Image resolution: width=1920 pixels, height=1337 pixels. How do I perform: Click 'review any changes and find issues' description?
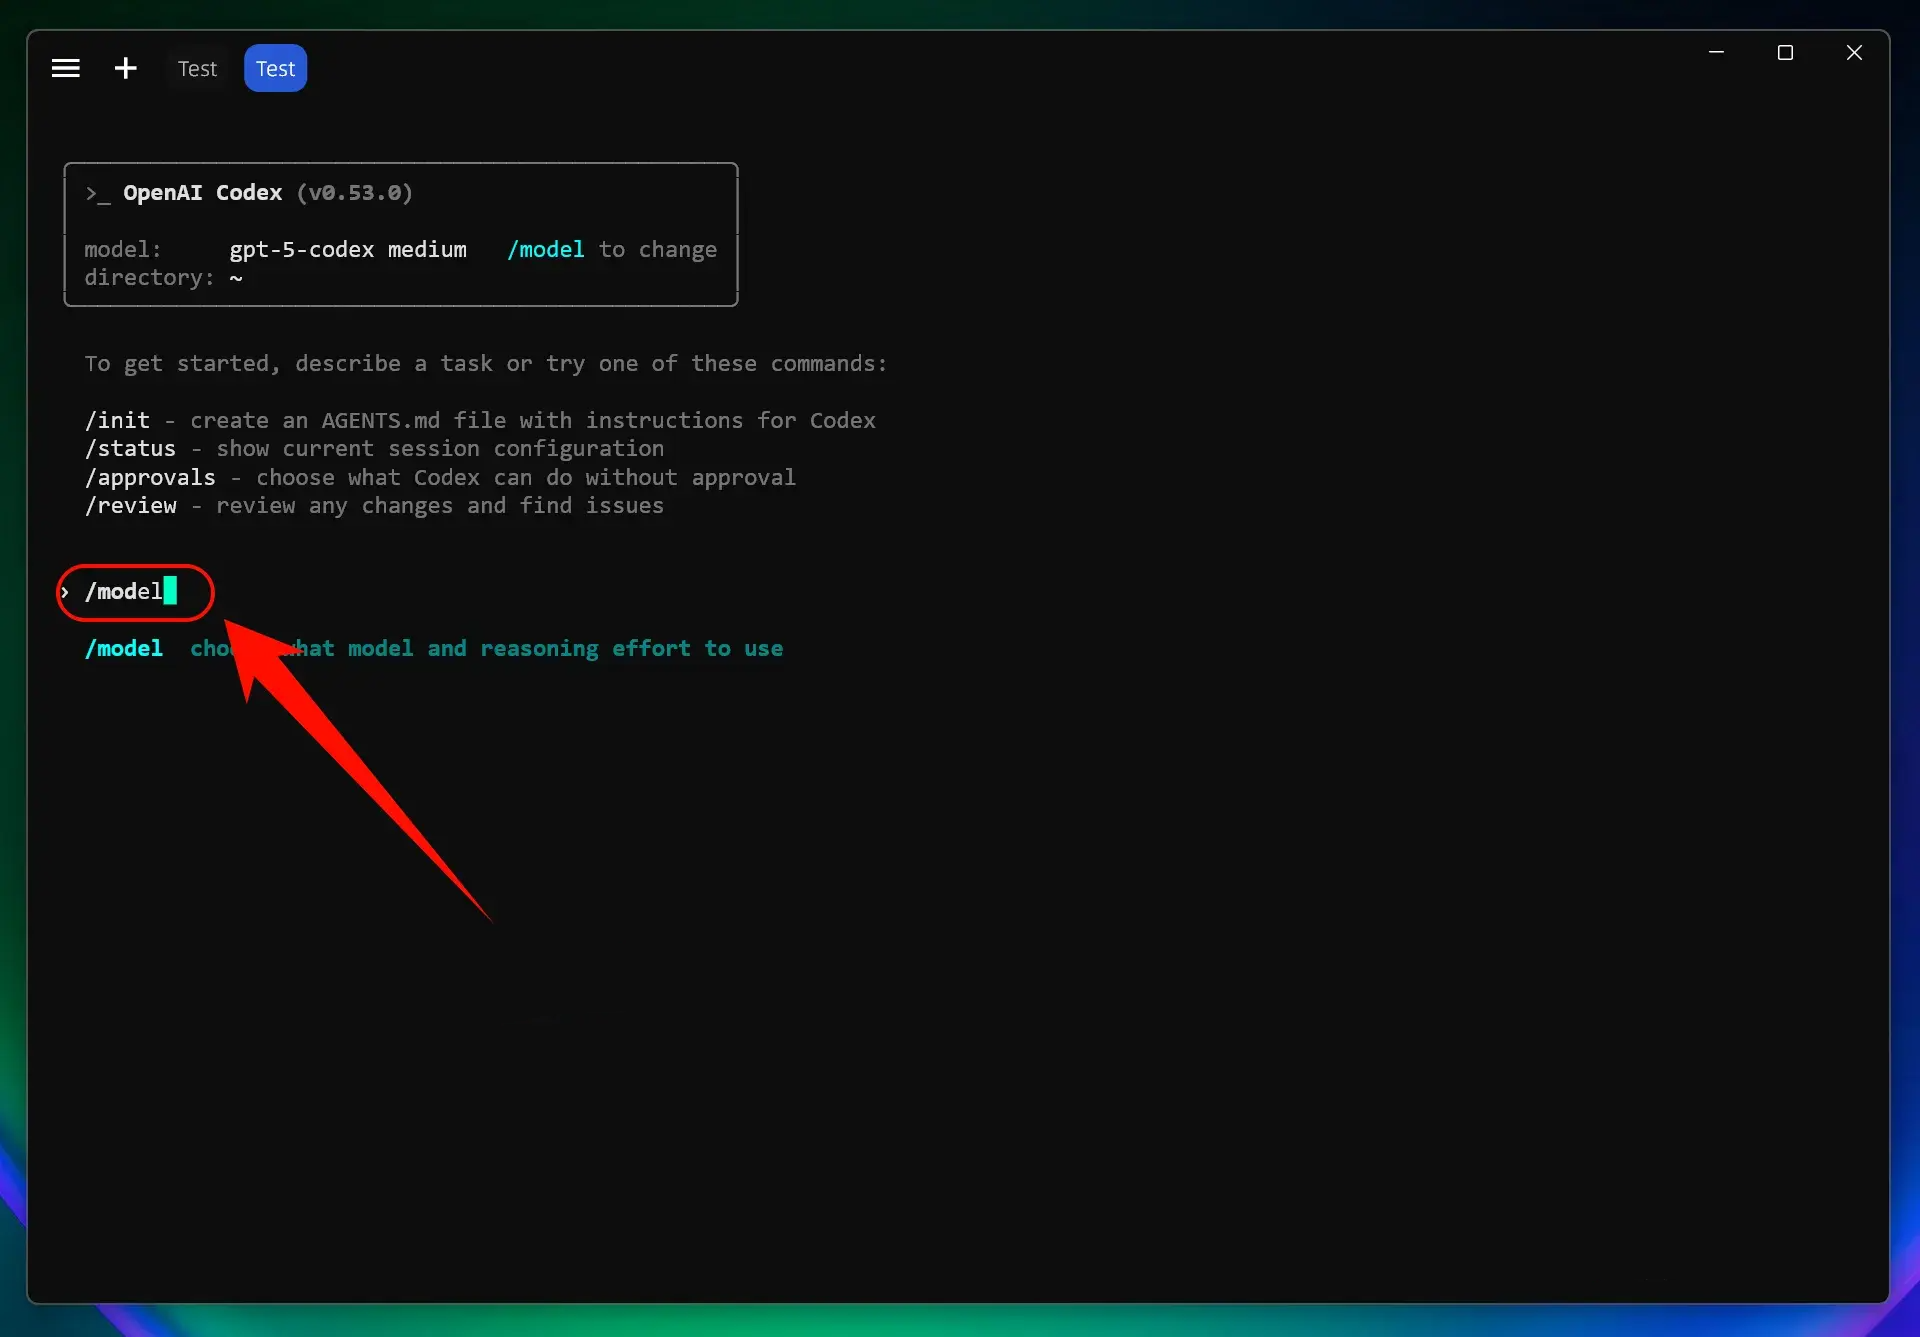pyautogui.click(x=440, y=505)
